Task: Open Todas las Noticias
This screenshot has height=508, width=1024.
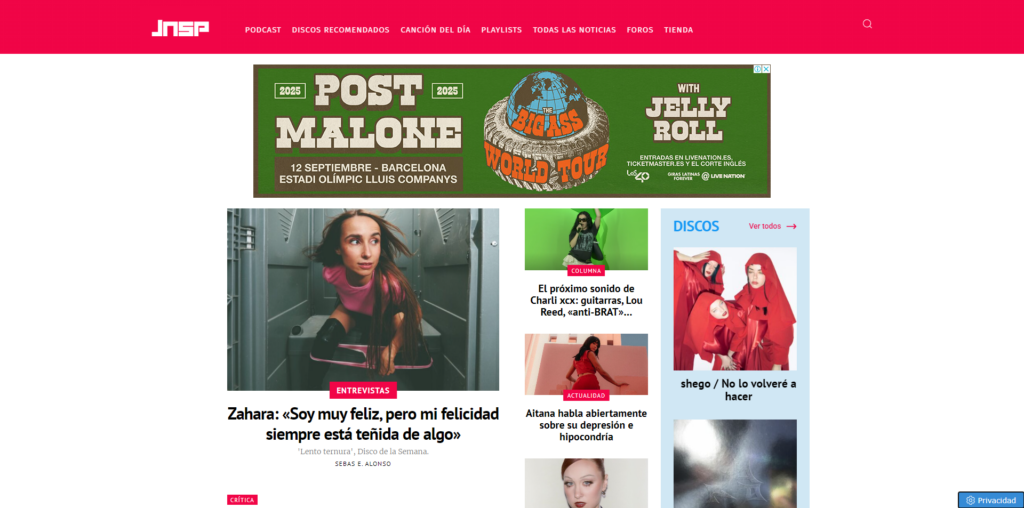Action: point(574,30)
